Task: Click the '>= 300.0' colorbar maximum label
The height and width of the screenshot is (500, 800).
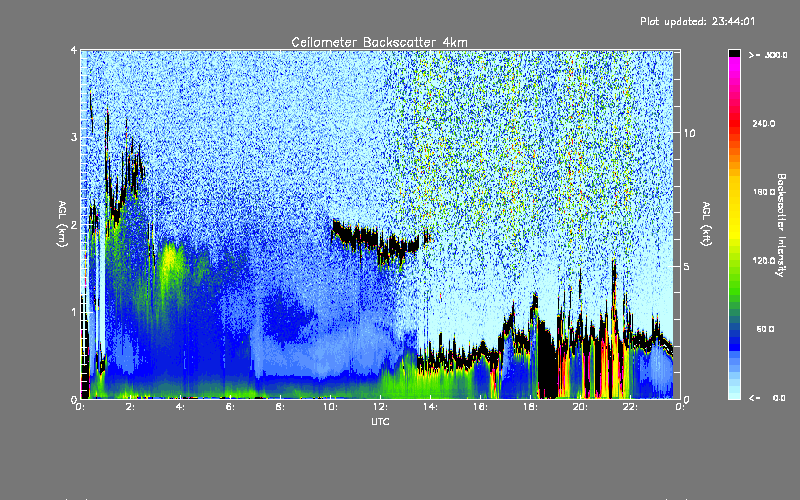Action: pos(768,55)
